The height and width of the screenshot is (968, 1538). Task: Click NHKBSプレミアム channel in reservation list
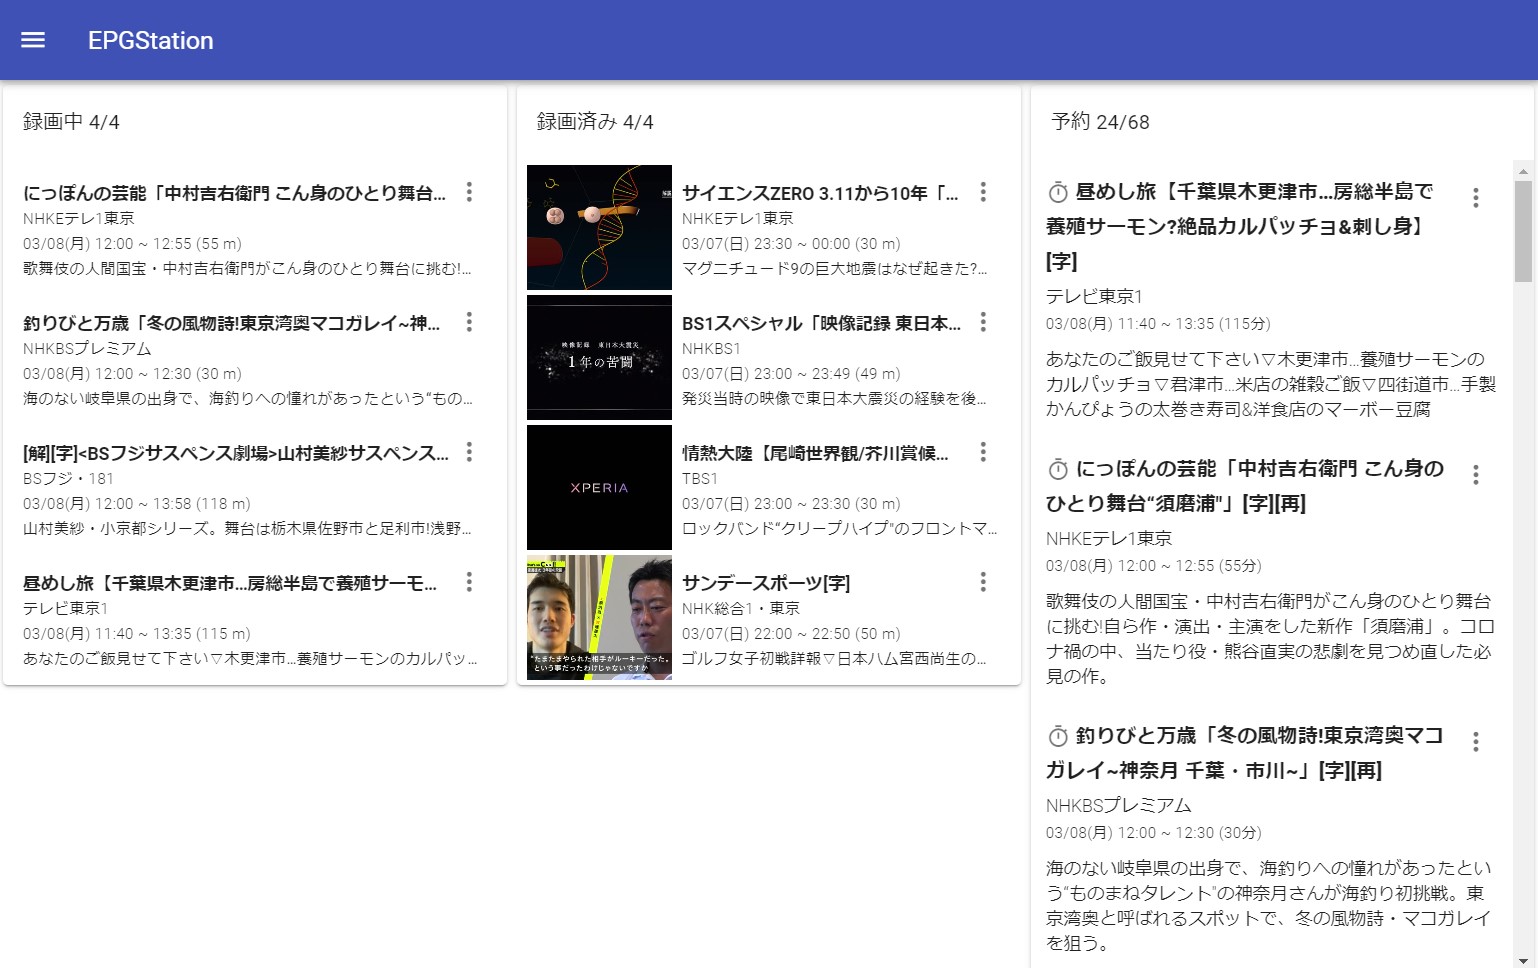[x=1119, y=805]
